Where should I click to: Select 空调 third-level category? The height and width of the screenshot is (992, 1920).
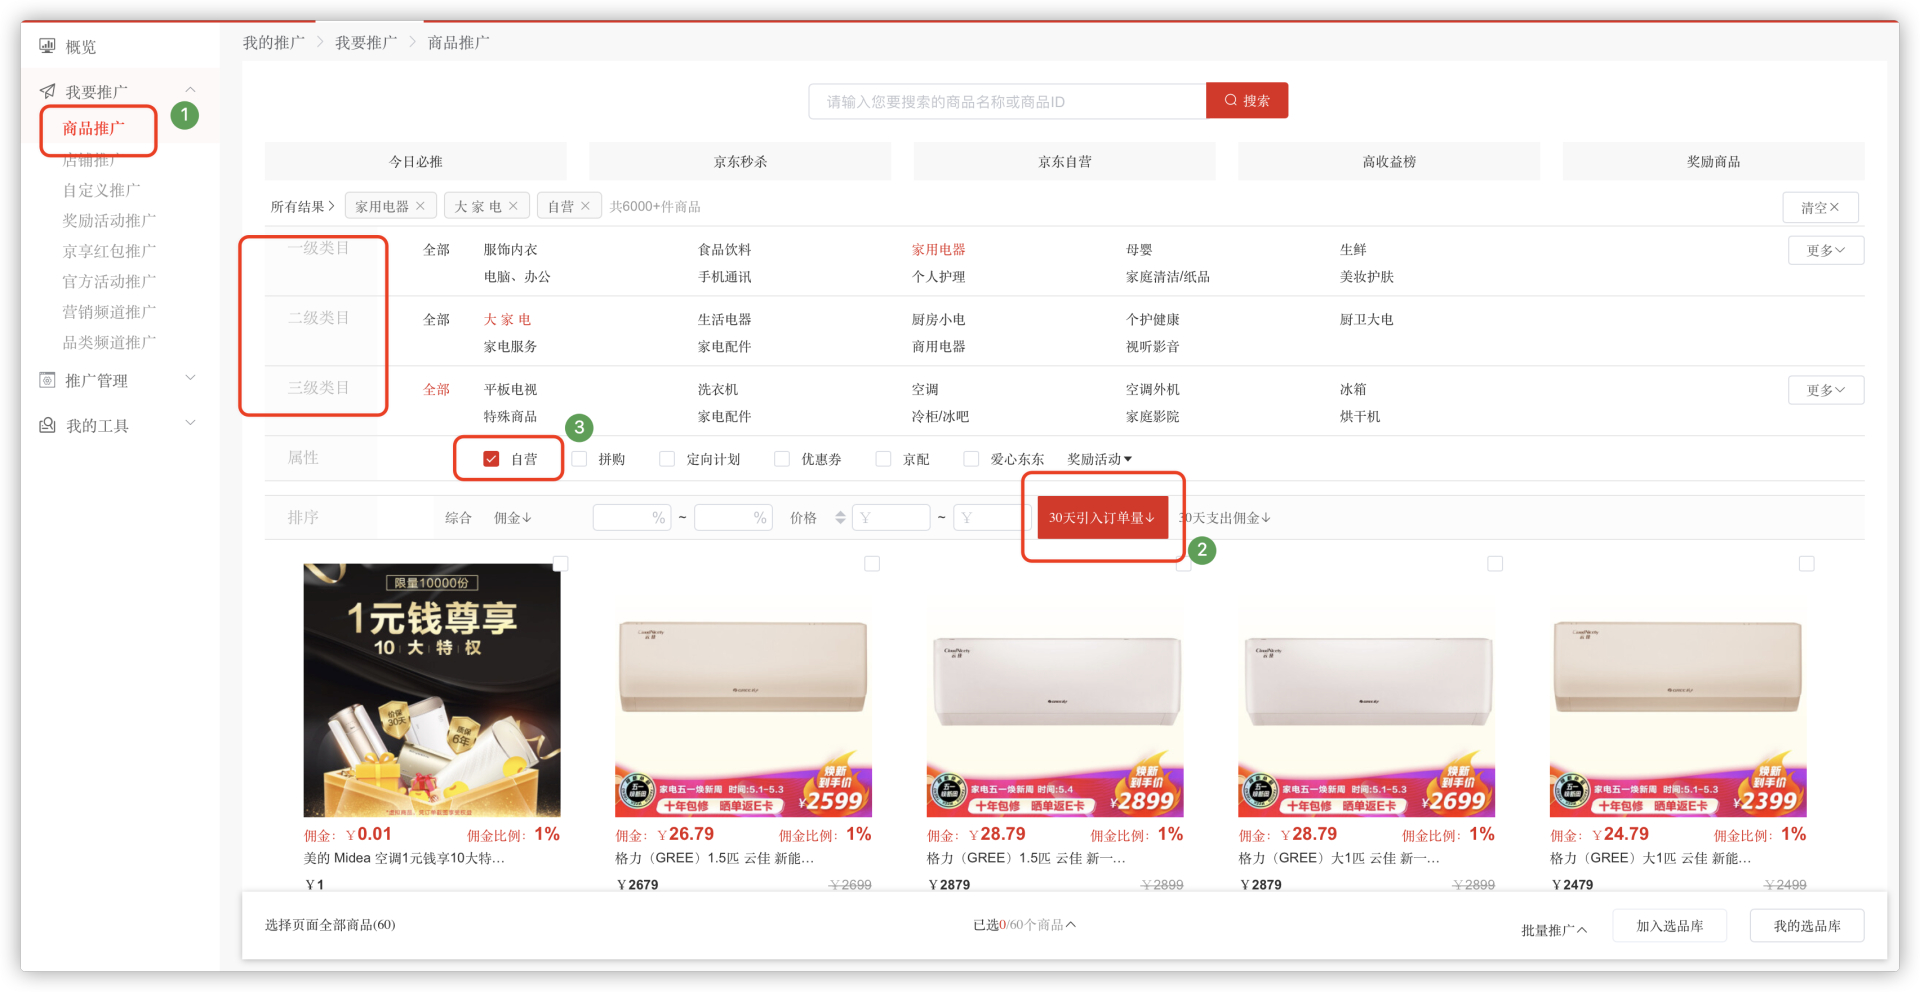(925, 389)
